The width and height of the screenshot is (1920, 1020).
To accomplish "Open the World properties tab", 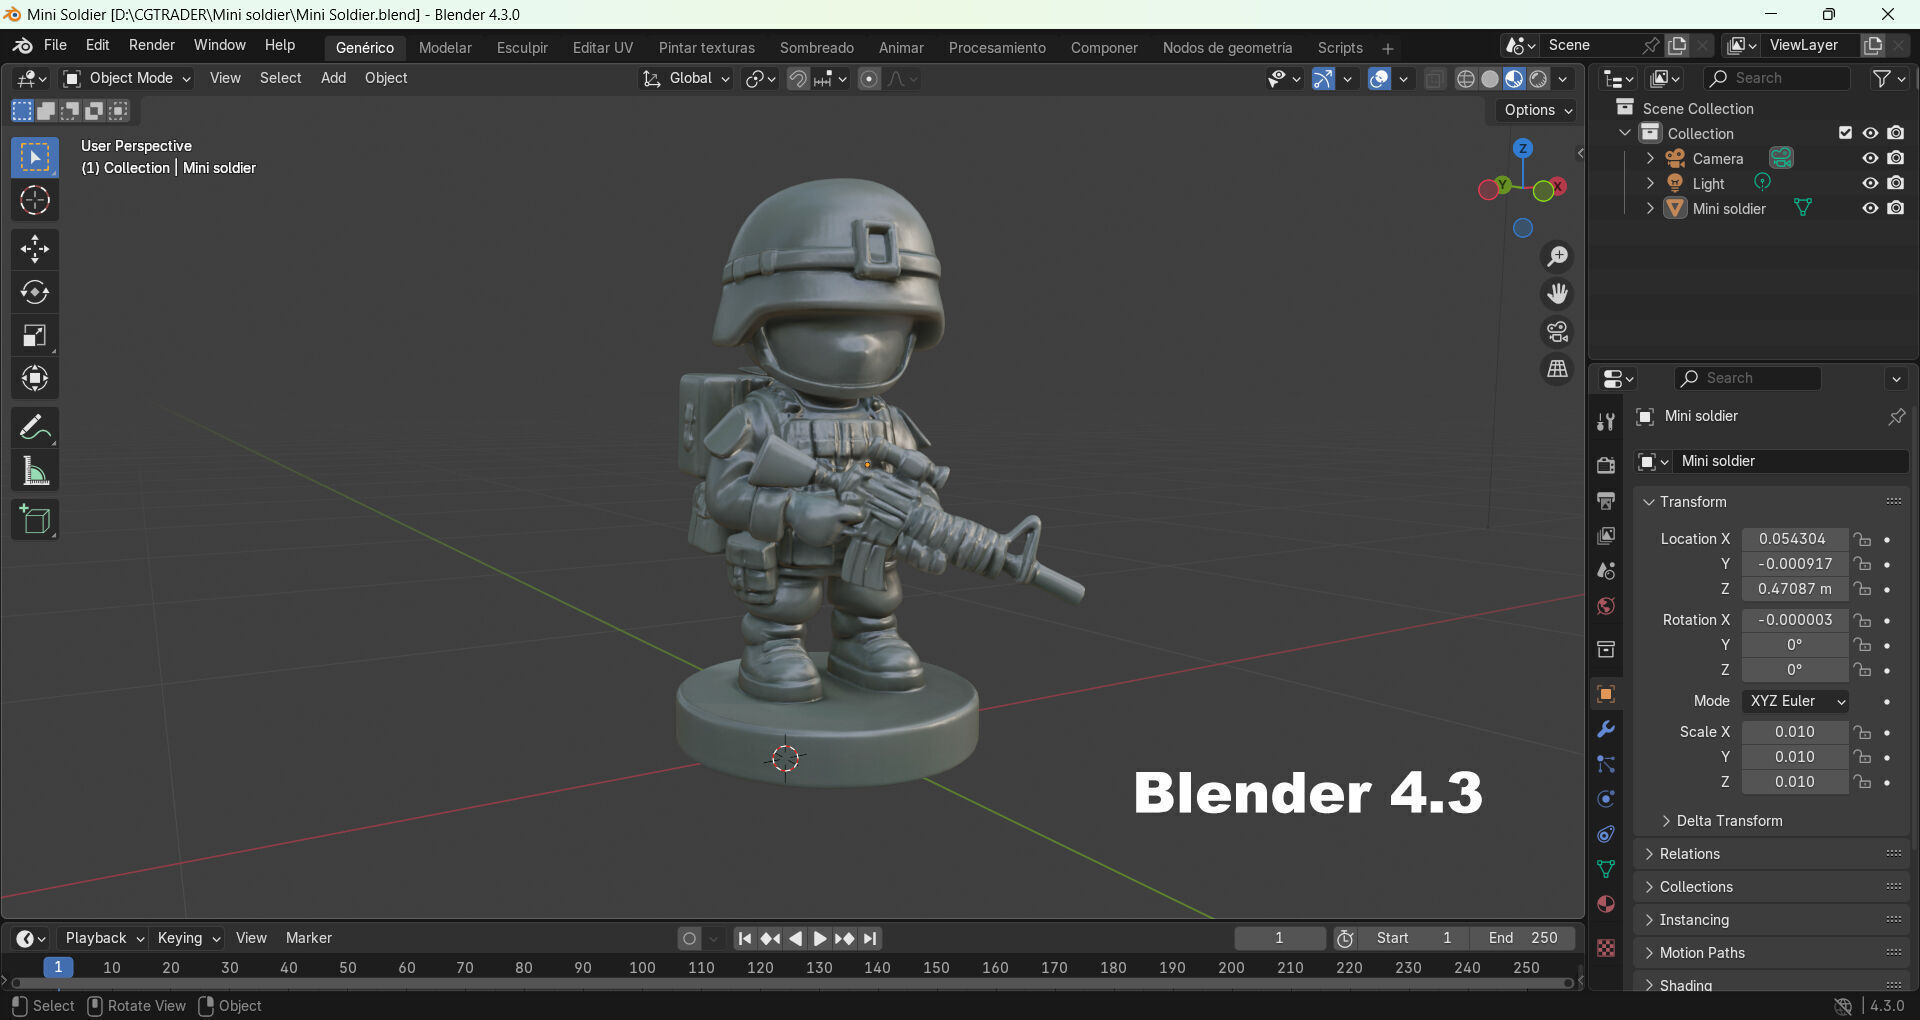I will pyautogui.click(x=1606, y=606).
